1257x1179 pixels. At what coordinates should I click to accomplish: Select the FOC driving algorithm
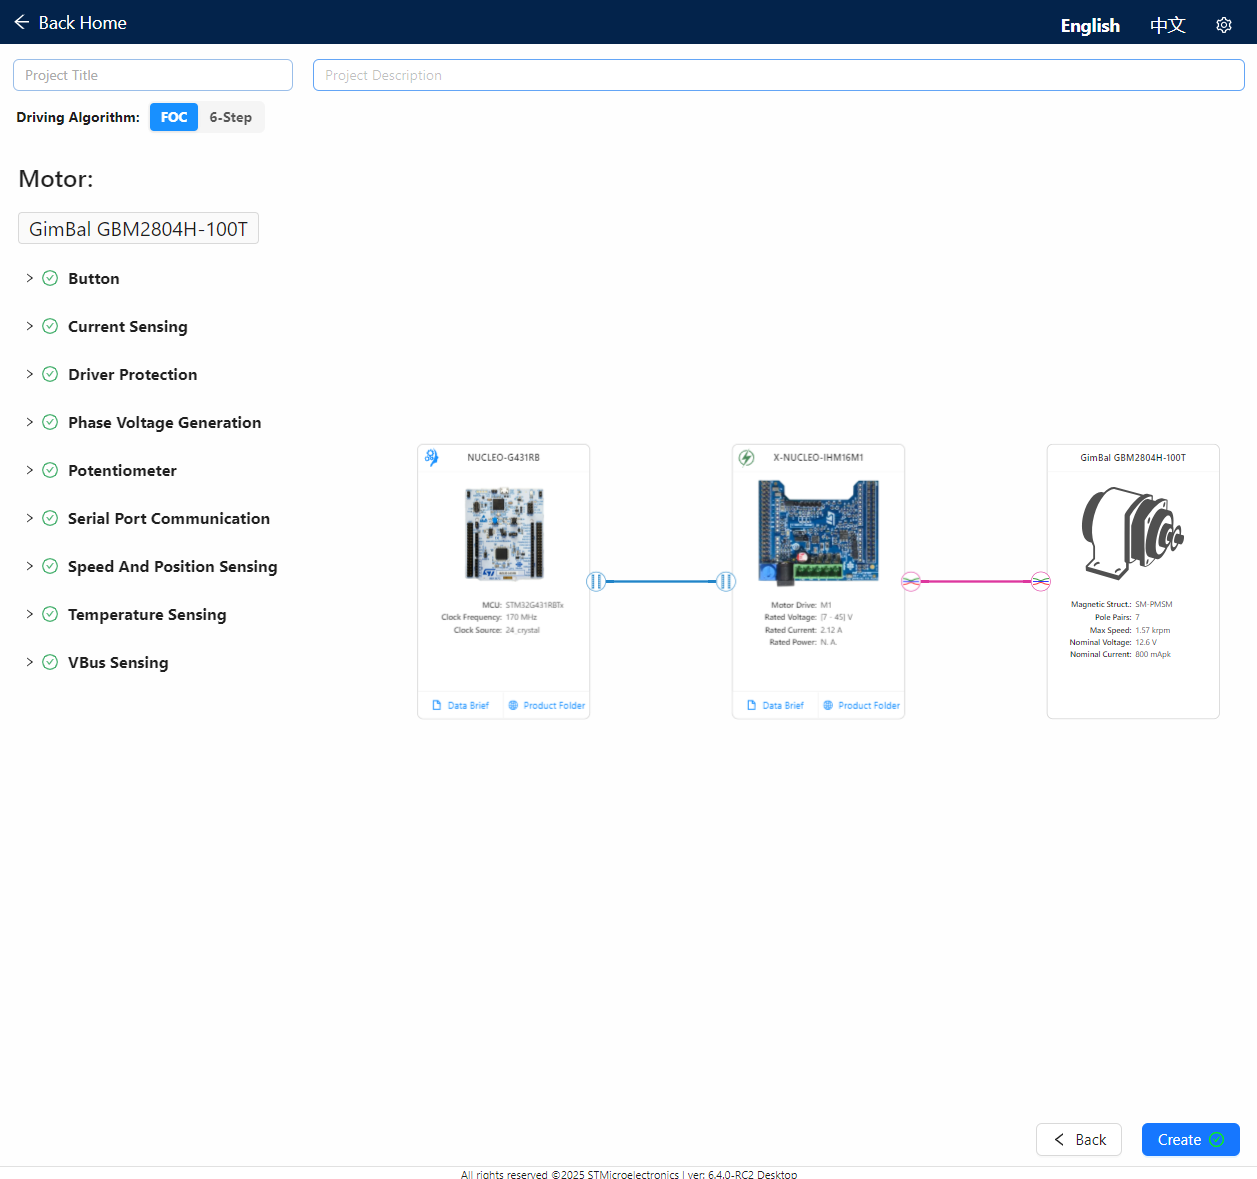pyautogui.click(x=174, y=117)
